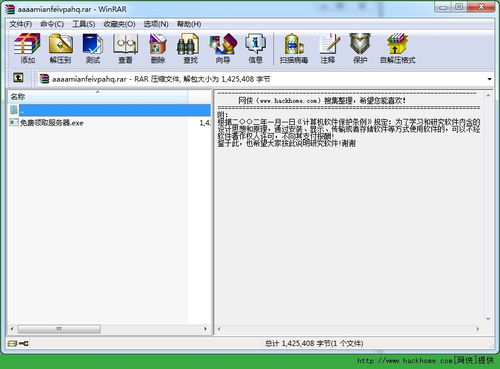The image size is (500, 369).
Task: Show archive 信息 (Info) icon
Action: coord(255,48)
